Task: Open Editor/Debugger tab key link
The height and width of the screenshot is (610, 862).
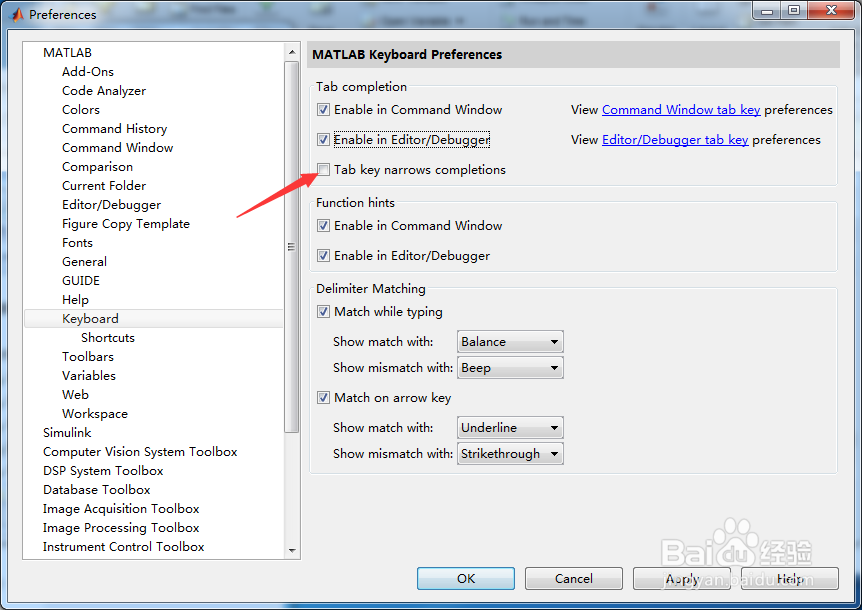Action: 675,140
